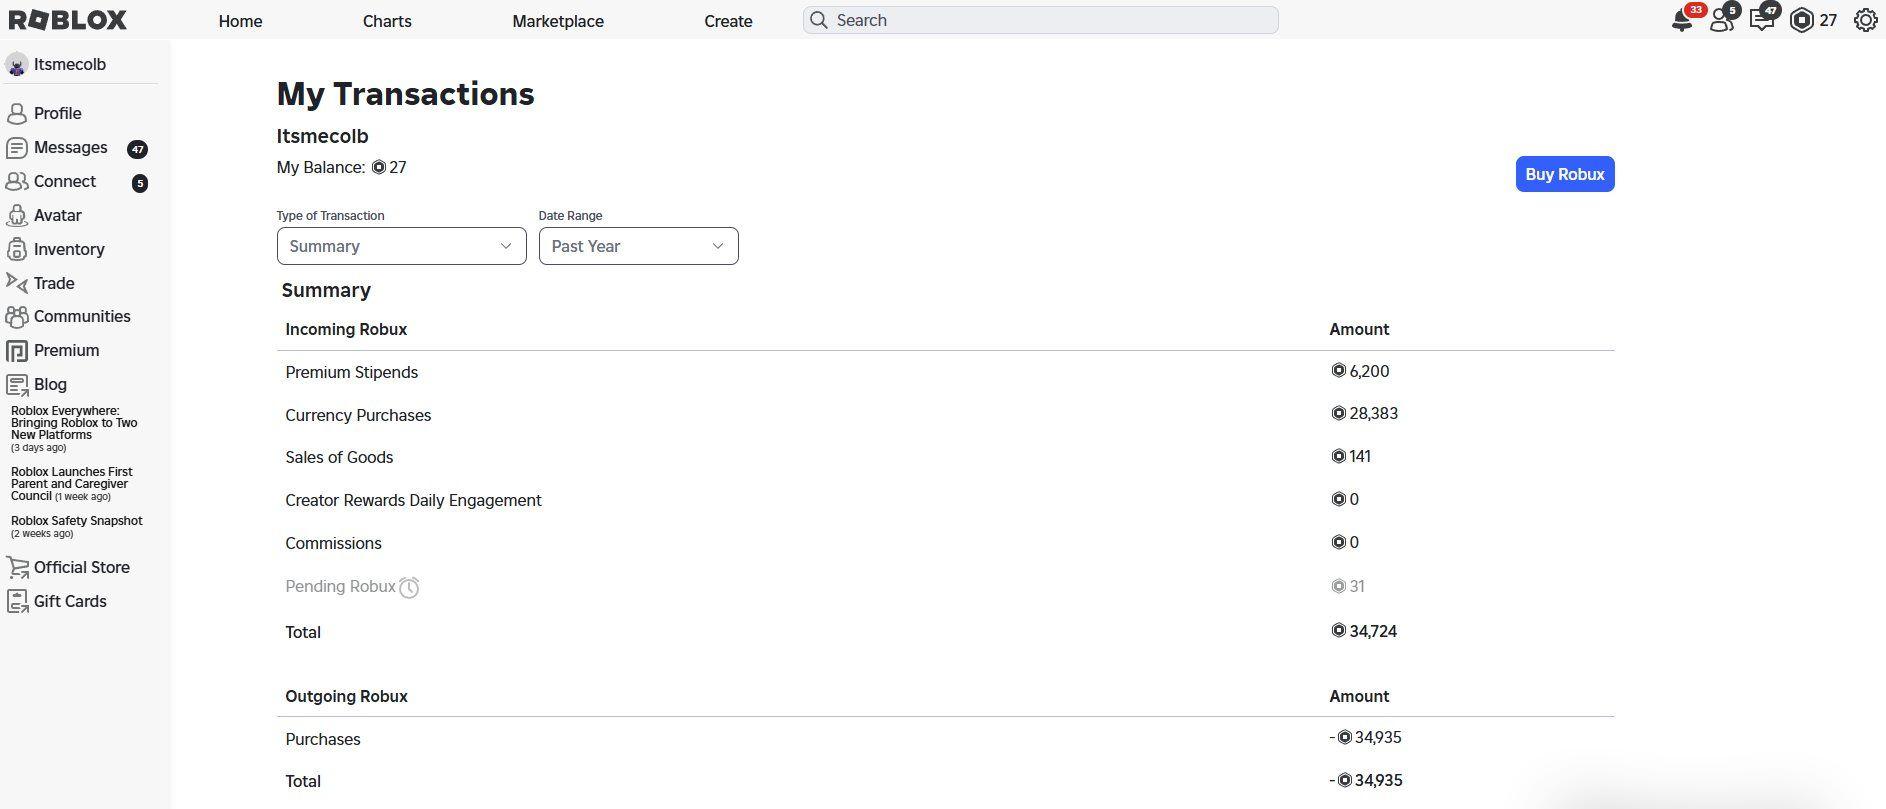1886x809 pixels.
Task: Click into the Search field
Action: pos(1040,20)
